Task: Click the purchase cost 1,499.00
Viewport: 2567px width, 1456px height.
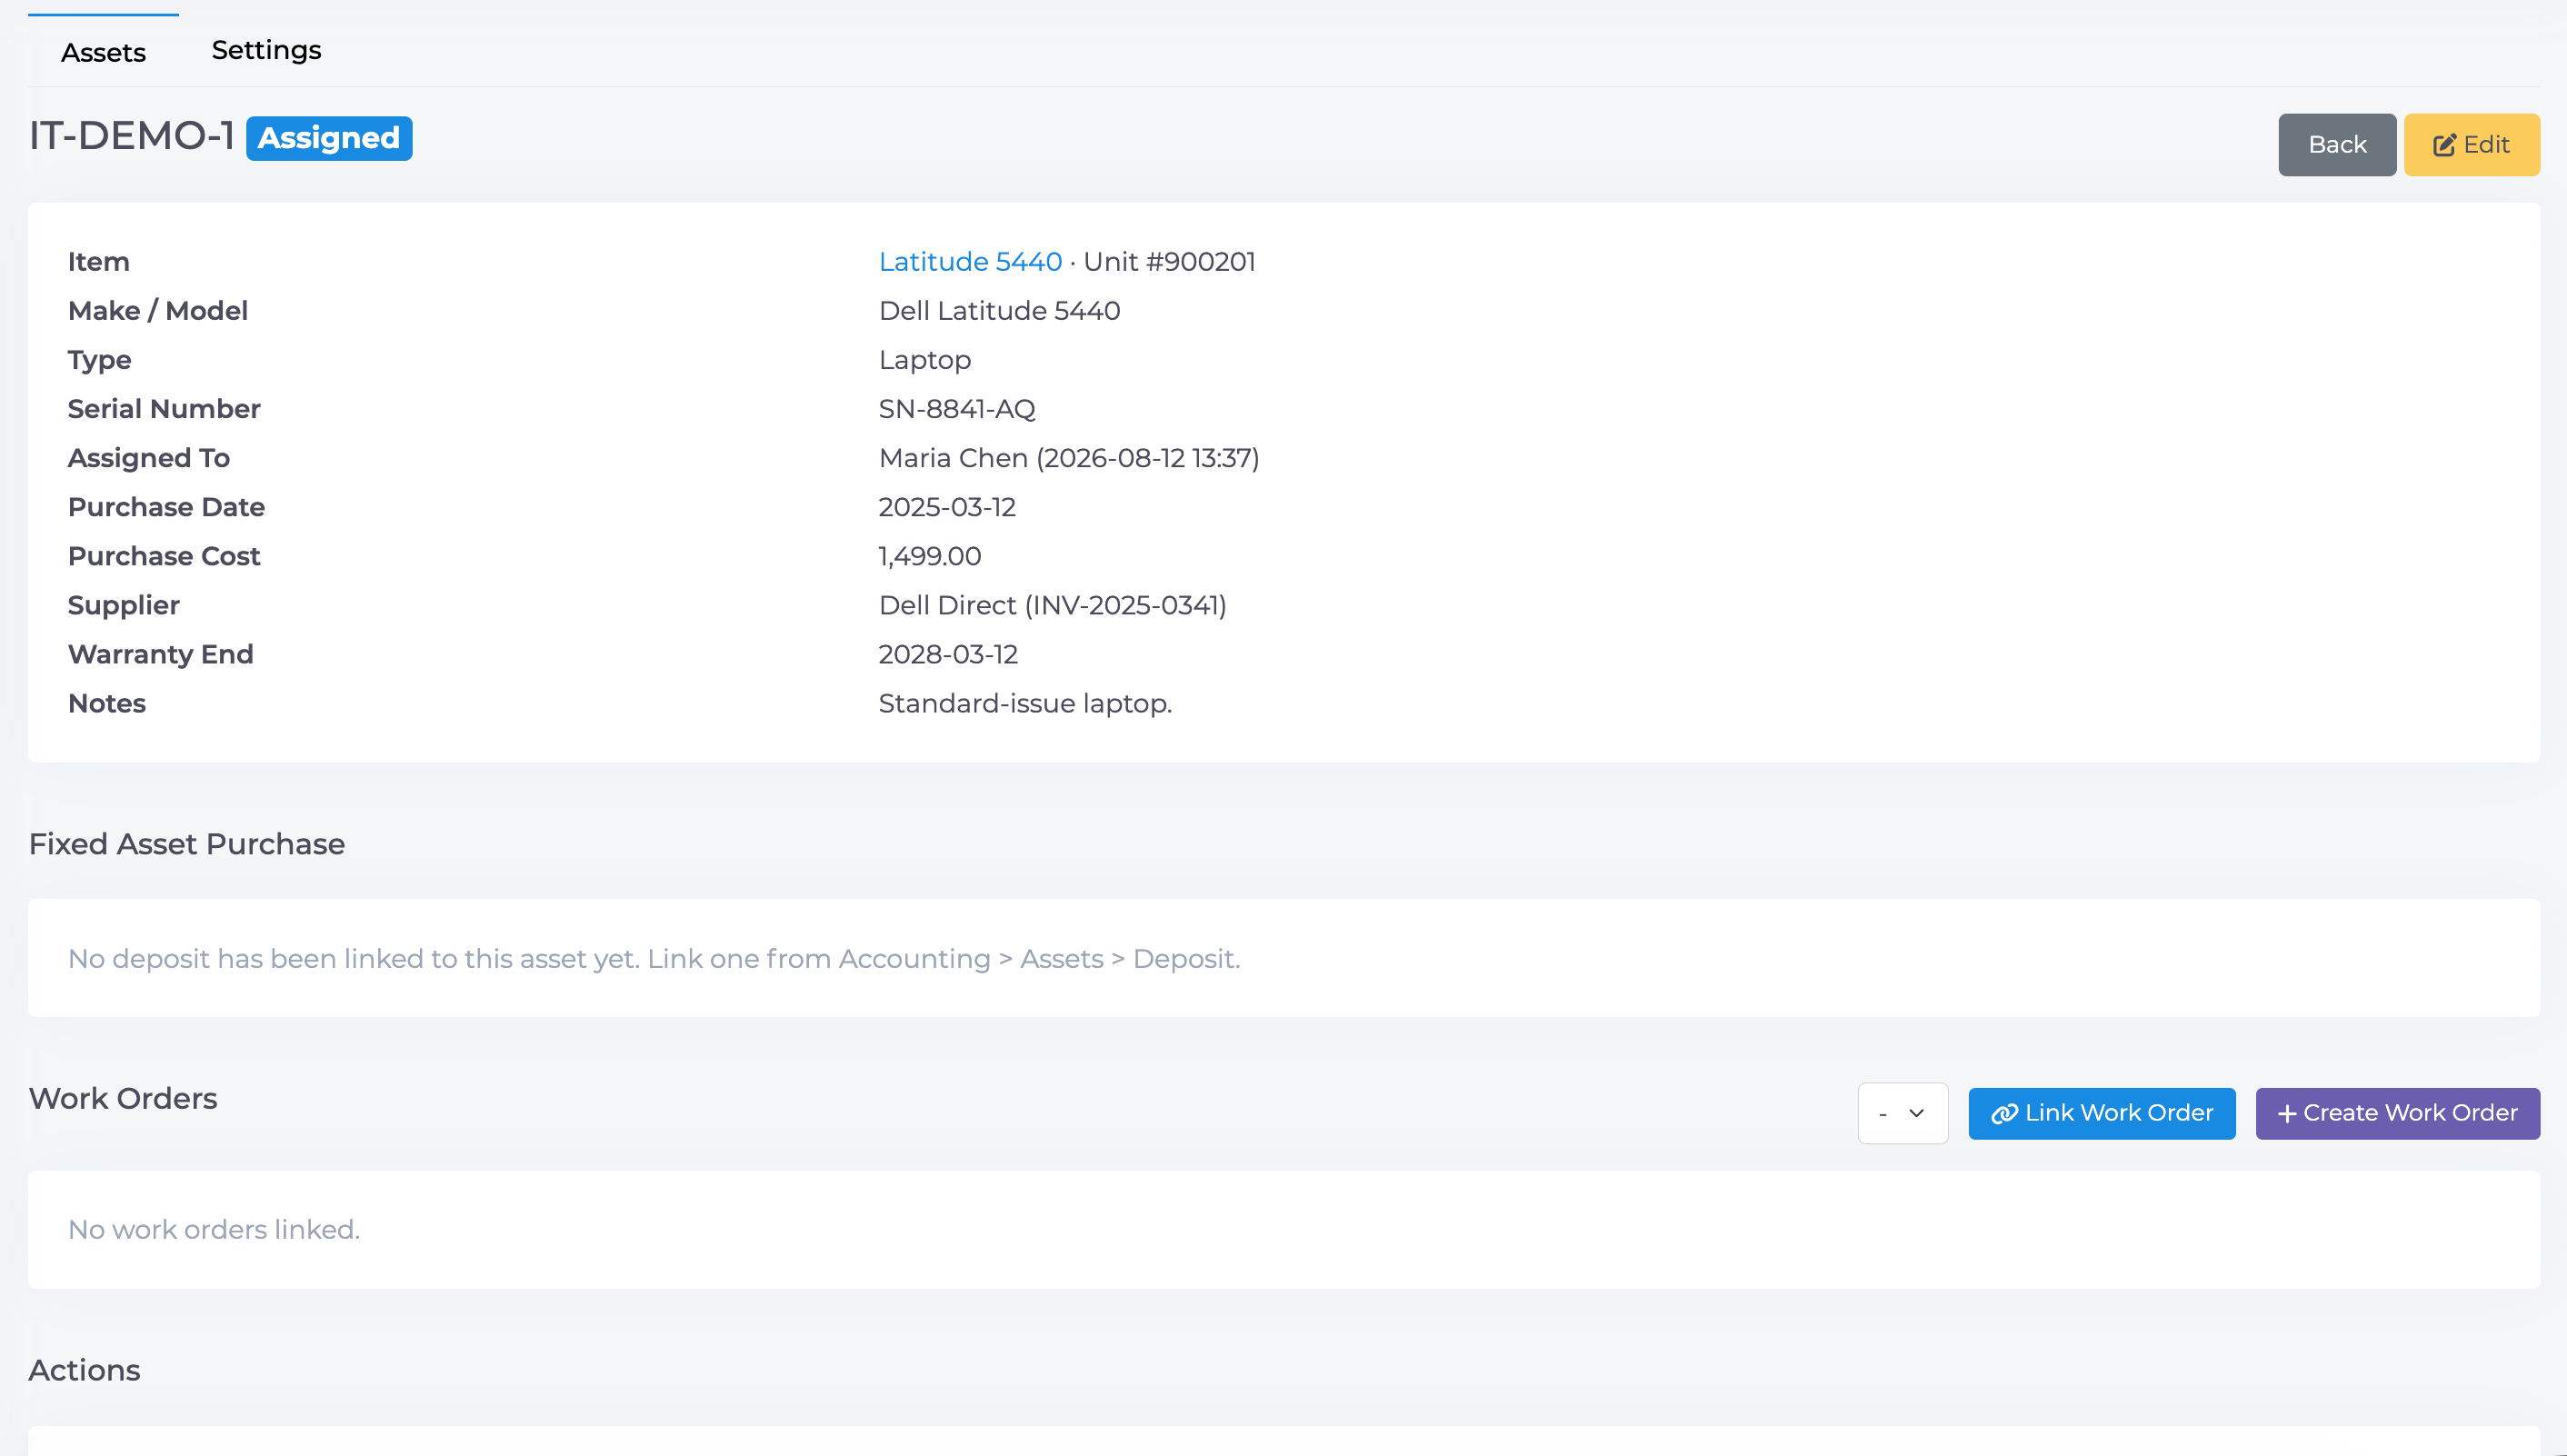Action: pyautogui.click(x=930, y=556)
